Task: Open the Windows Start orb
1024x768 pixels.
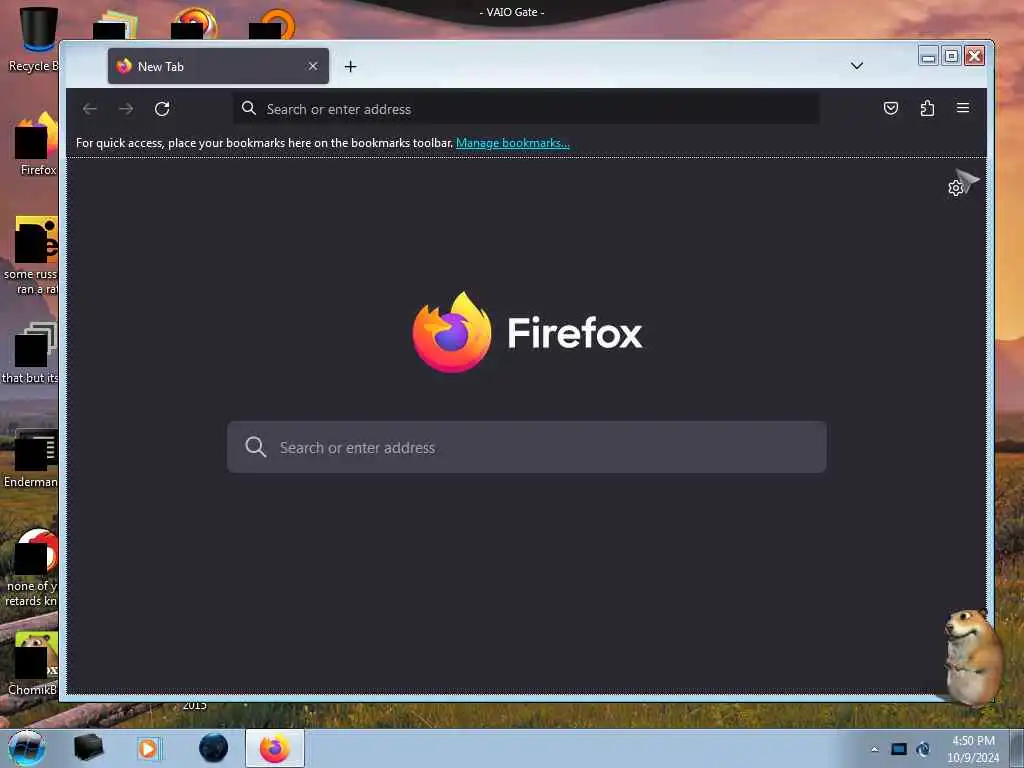Action: 27,748
